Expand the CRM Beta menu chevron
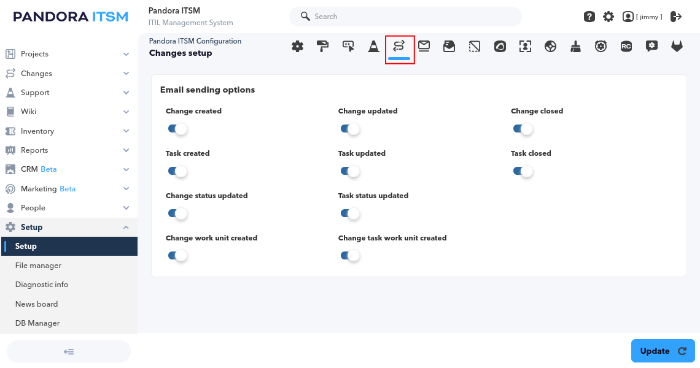This screenshot has height=368, width=700. coord(126,169)
